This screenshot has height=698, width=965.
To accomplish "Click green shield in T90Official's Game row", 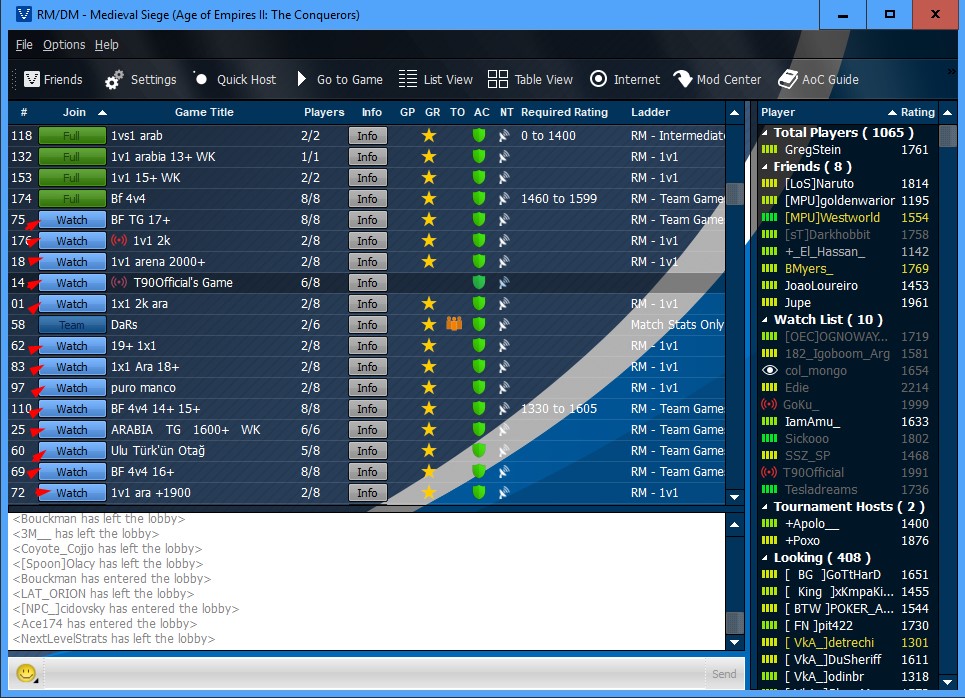I will (x=479, y=283).
